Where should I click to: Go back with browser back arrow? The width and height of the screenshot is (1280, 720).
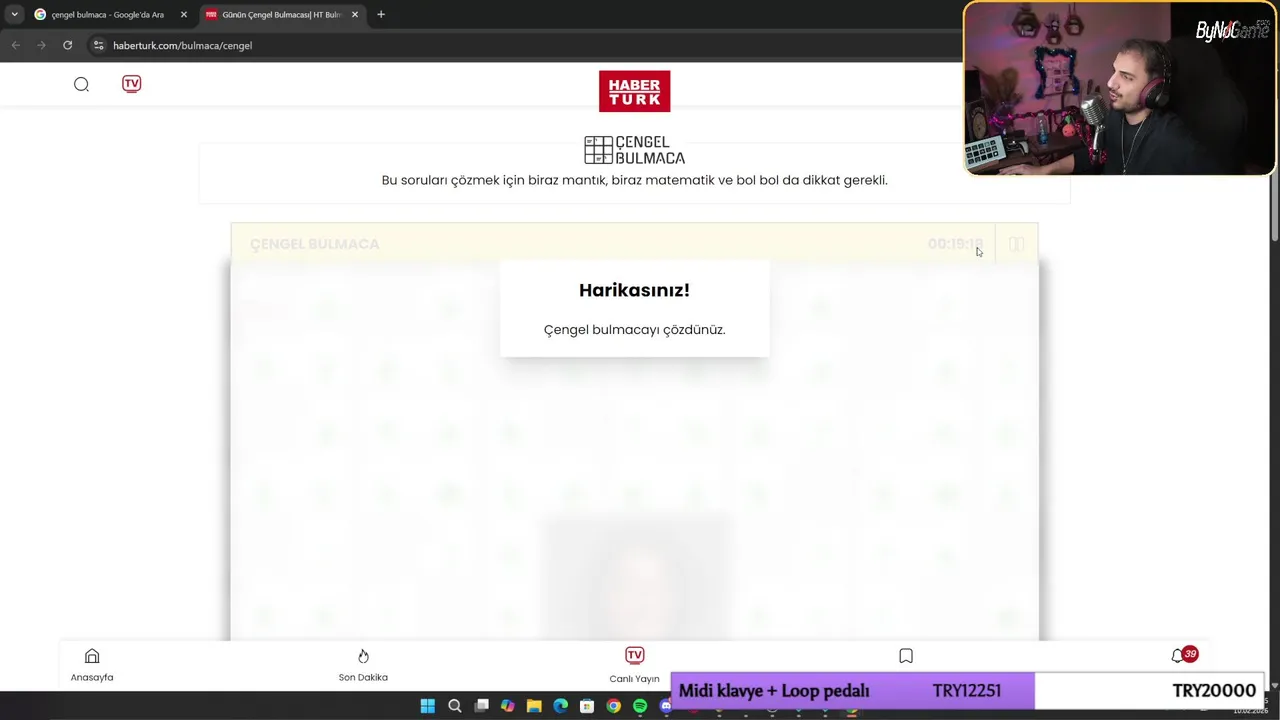click(15, 45)
